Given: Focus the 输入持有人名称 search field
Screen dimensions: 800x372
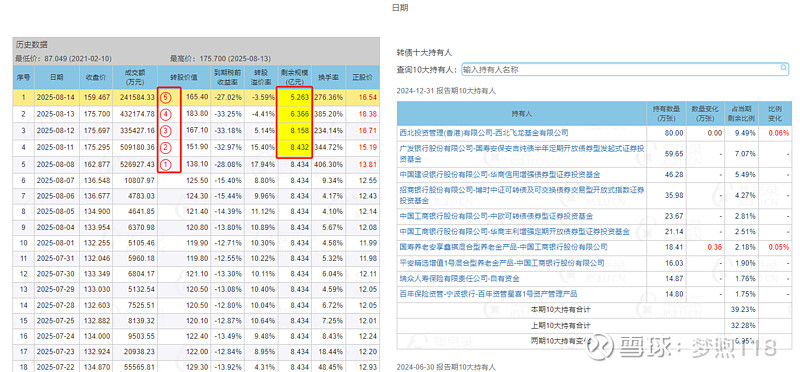Looking at the screenshot, I should coord(625,69).
